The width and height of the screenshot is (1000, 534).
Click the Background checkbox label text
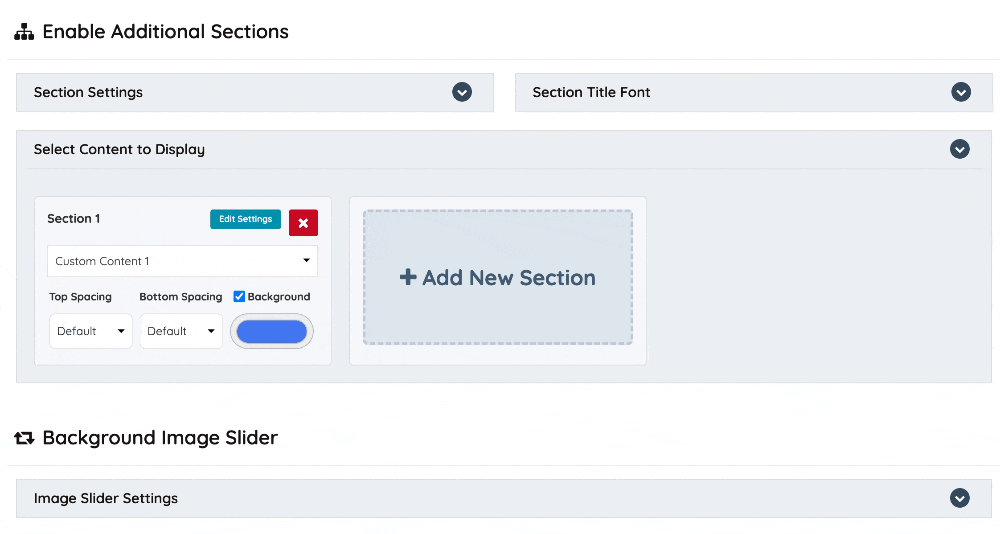279,297
